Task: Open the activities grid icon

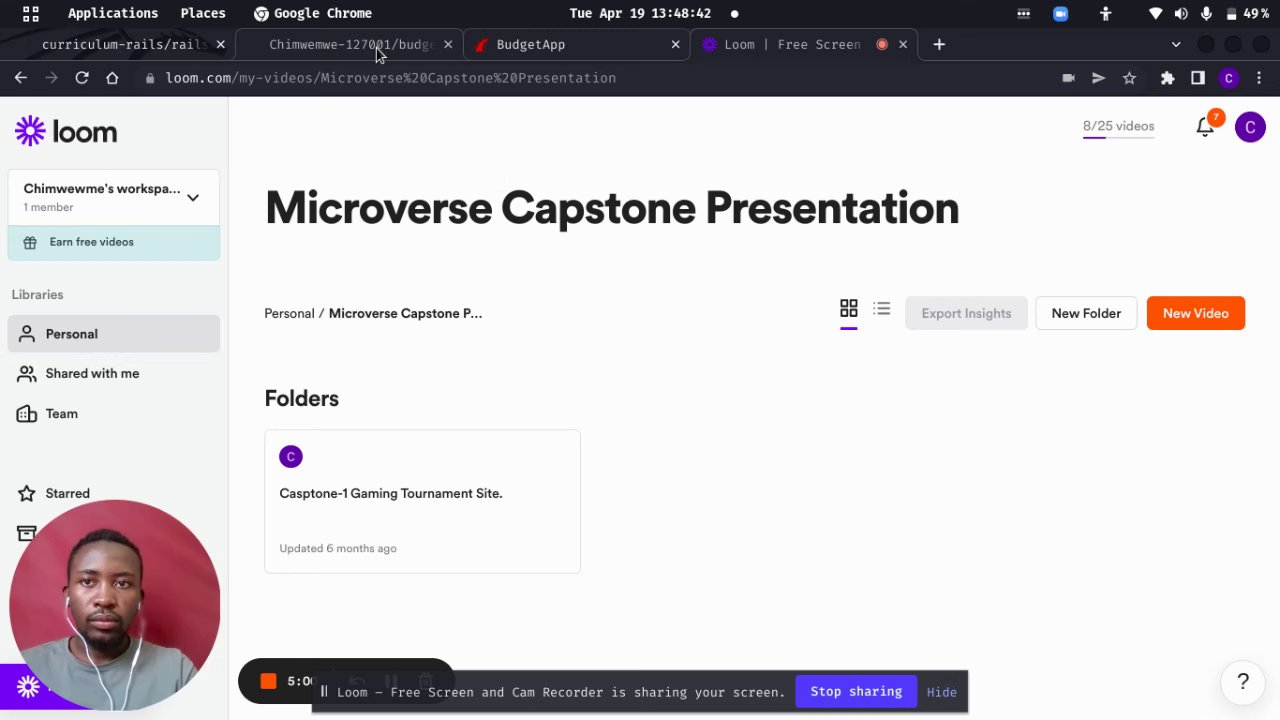Action: [x=31, y=13]
